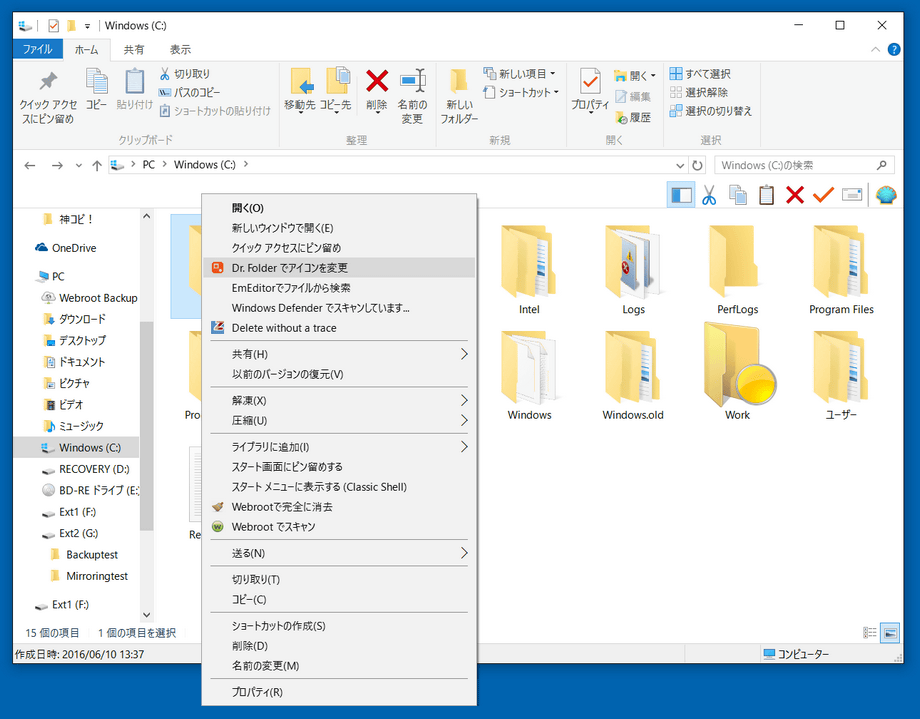Click the ribbon コピー (Copy) icon
The image size is (920, 719).
(96, 82)
